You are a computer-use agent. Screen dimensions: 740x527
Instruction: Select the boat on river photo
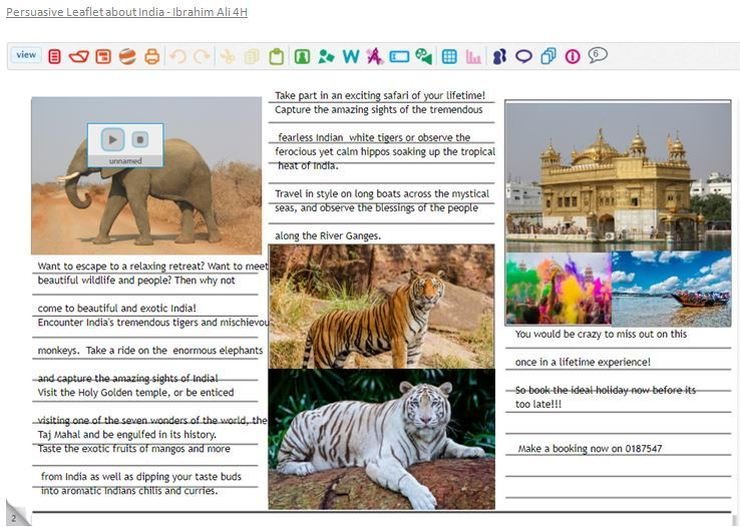[x=671, y=288]
